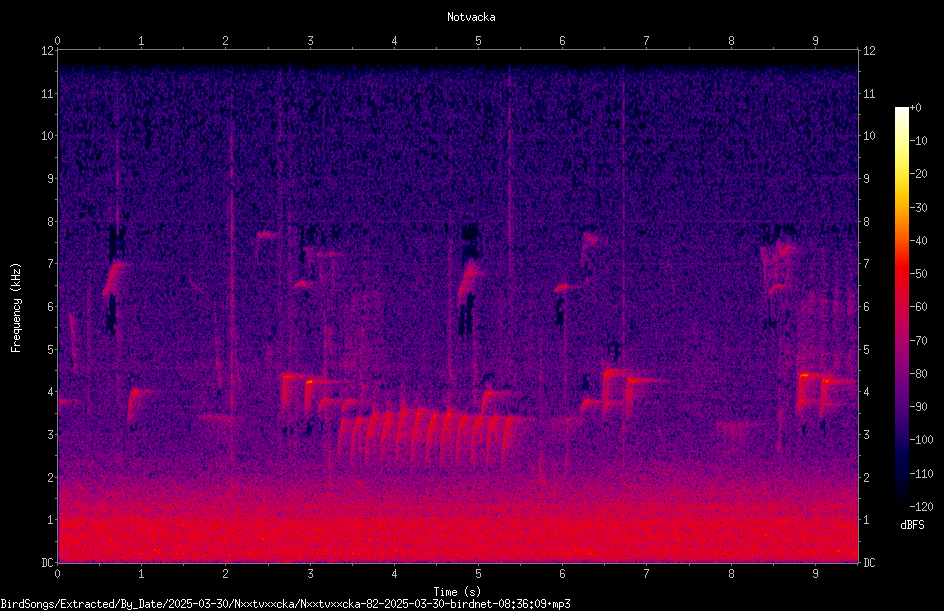Click the color scale gradient bar
Image resolution: width=944 pixels, height=611 pixels.
901,307
